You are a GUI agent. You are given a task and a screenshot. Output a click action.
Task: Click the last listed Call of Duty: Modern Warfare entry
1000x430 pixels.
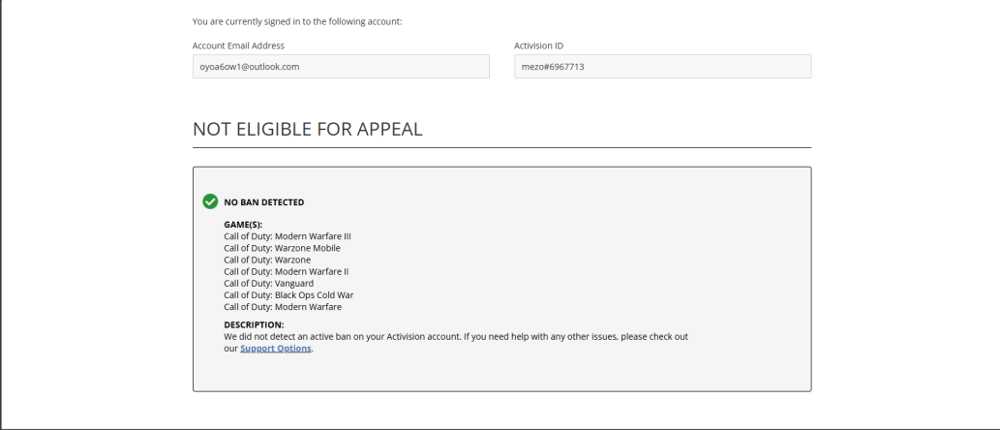tap(282, 307)
